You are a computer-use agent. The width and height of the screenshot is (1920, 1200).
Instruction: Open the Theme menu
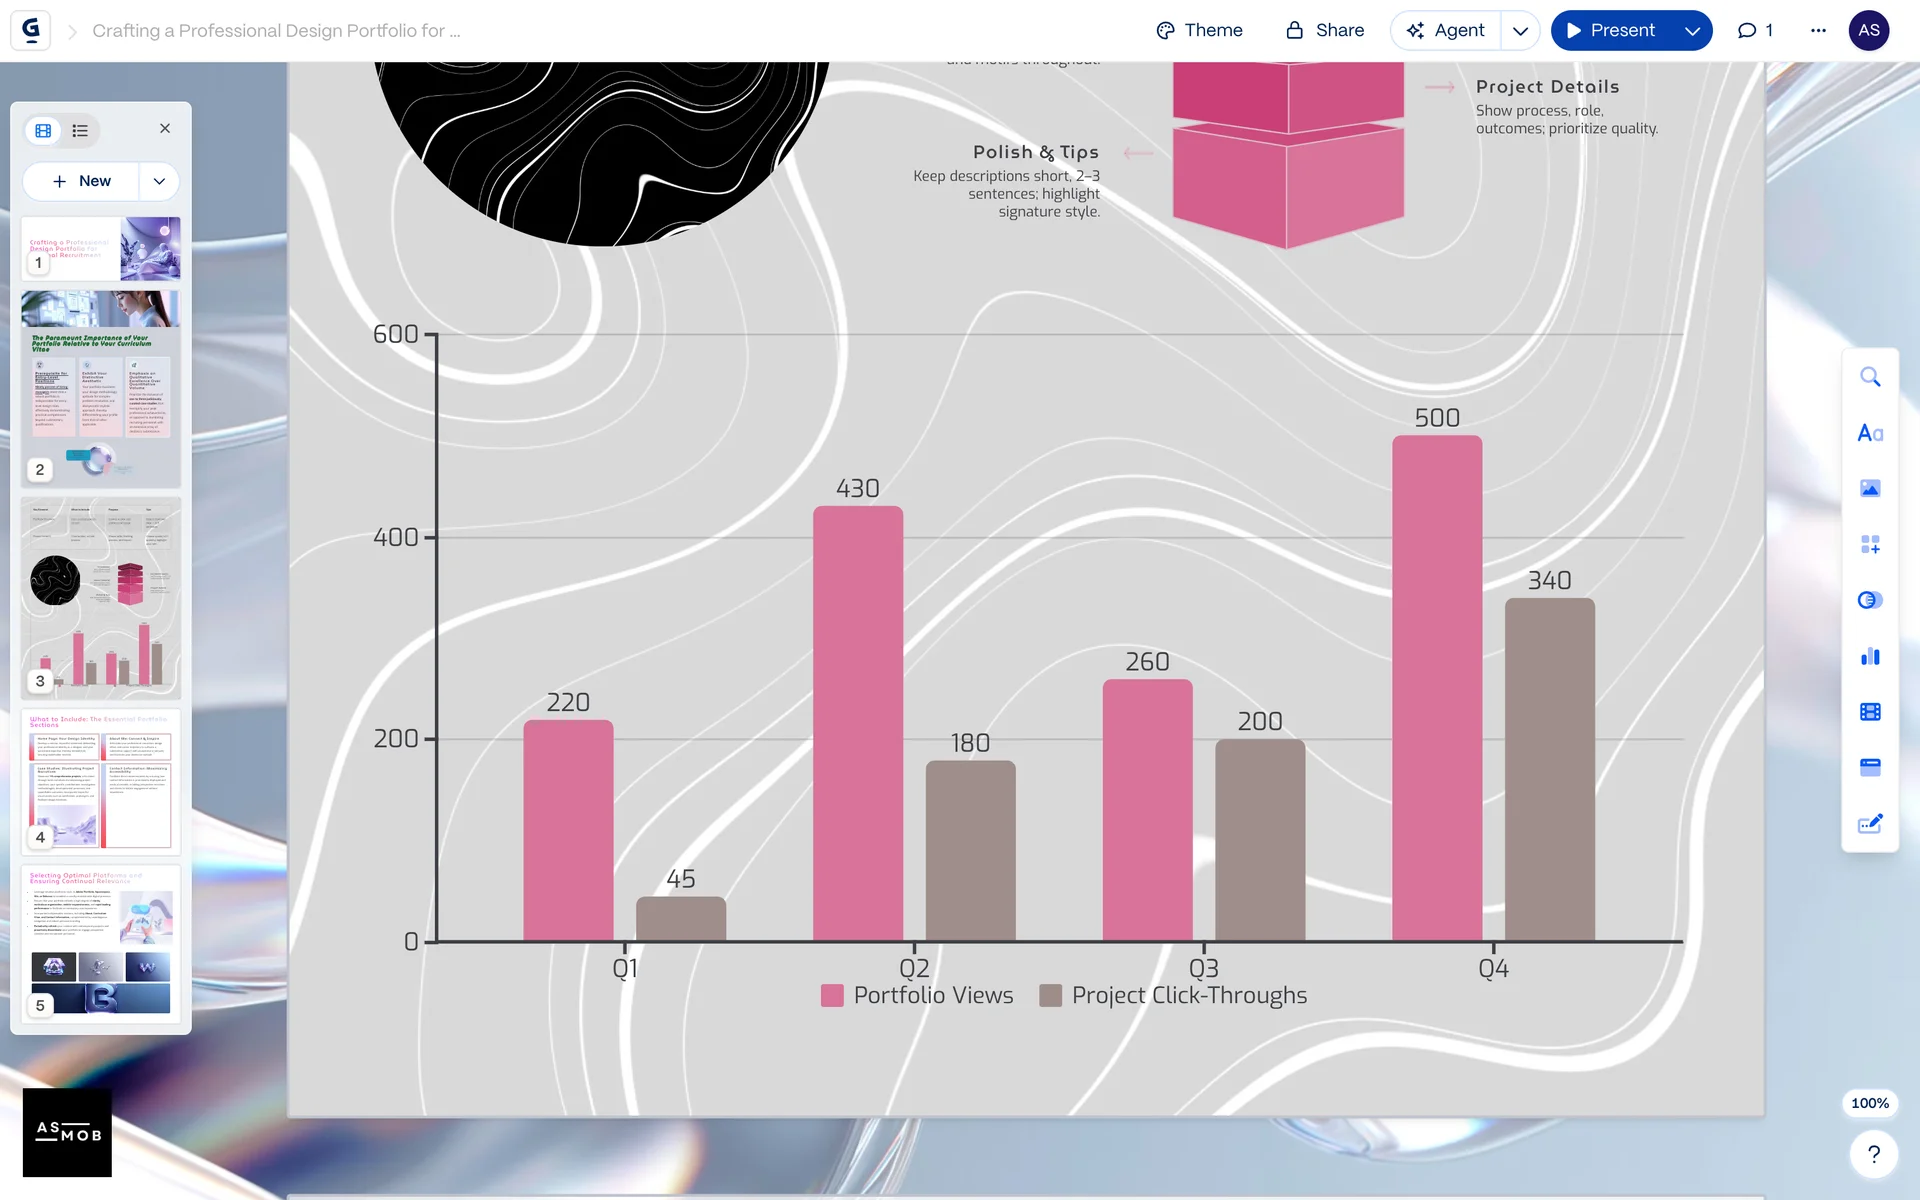(x=1199, y=30)
